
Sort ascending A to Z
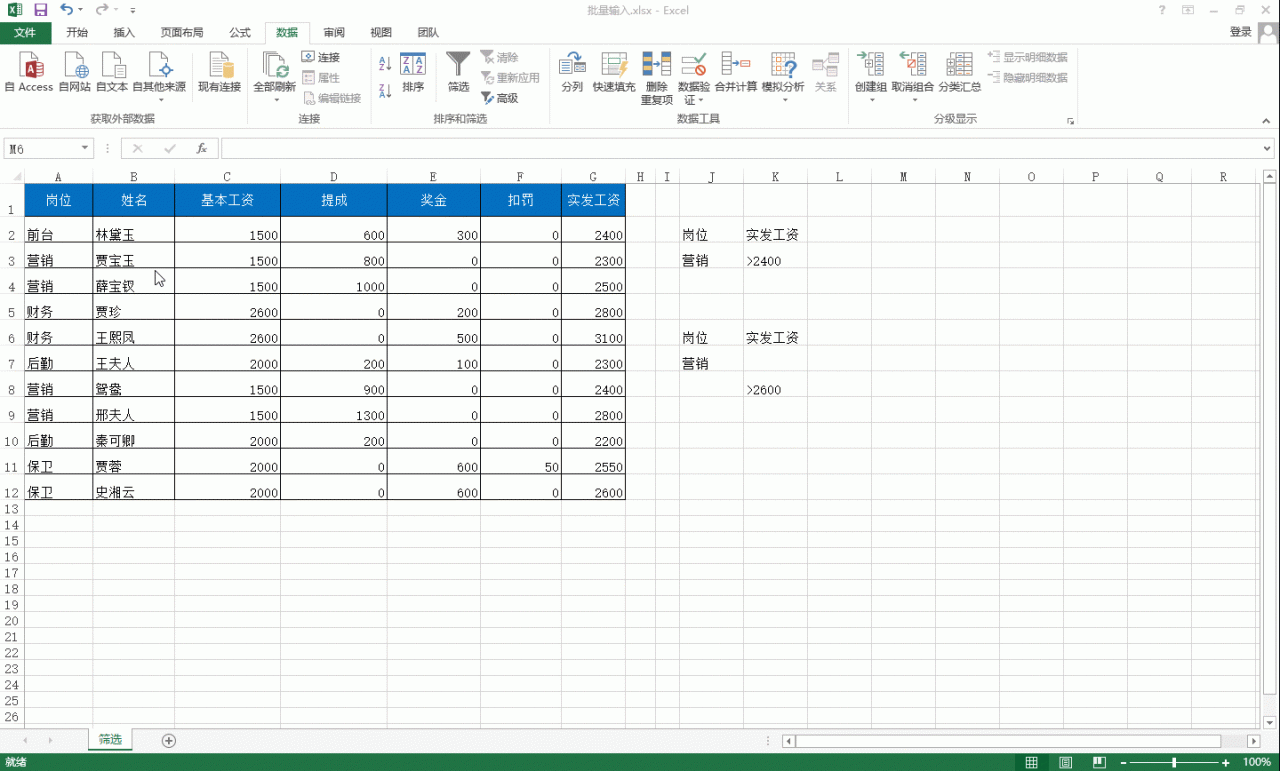(385, 64)
